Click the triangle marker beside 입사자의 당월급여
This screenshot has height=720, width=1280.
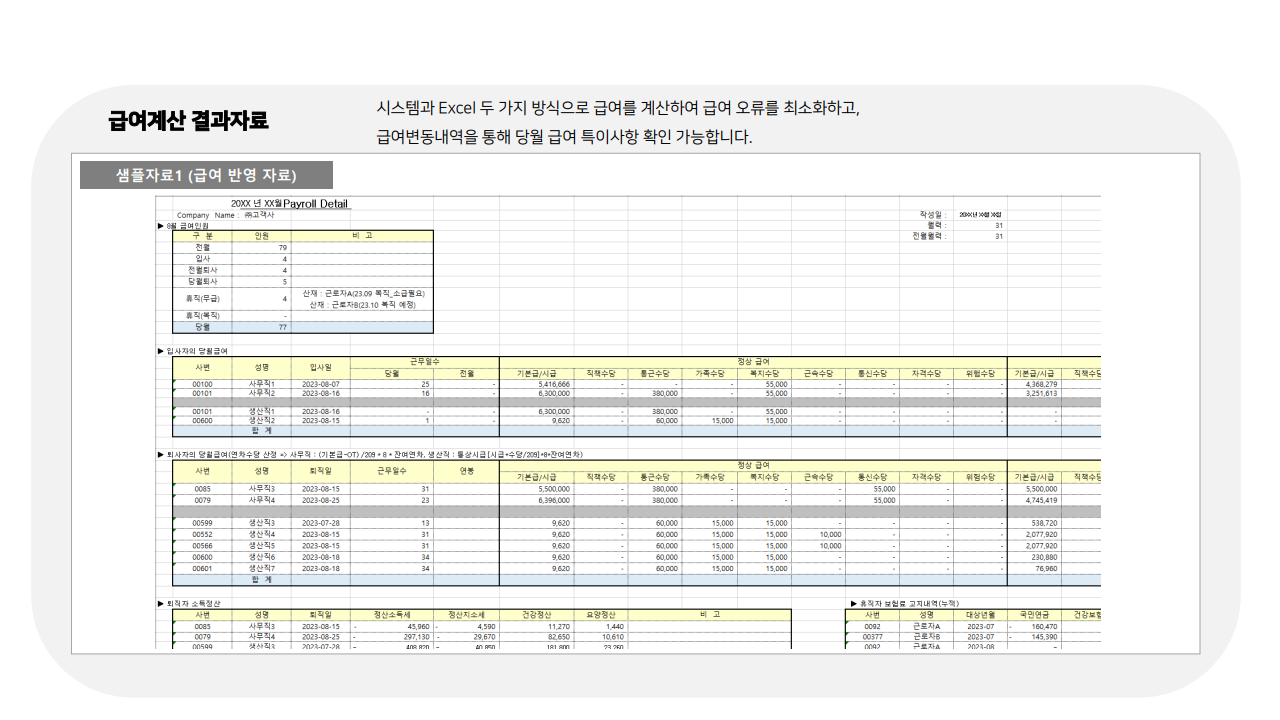160,351
